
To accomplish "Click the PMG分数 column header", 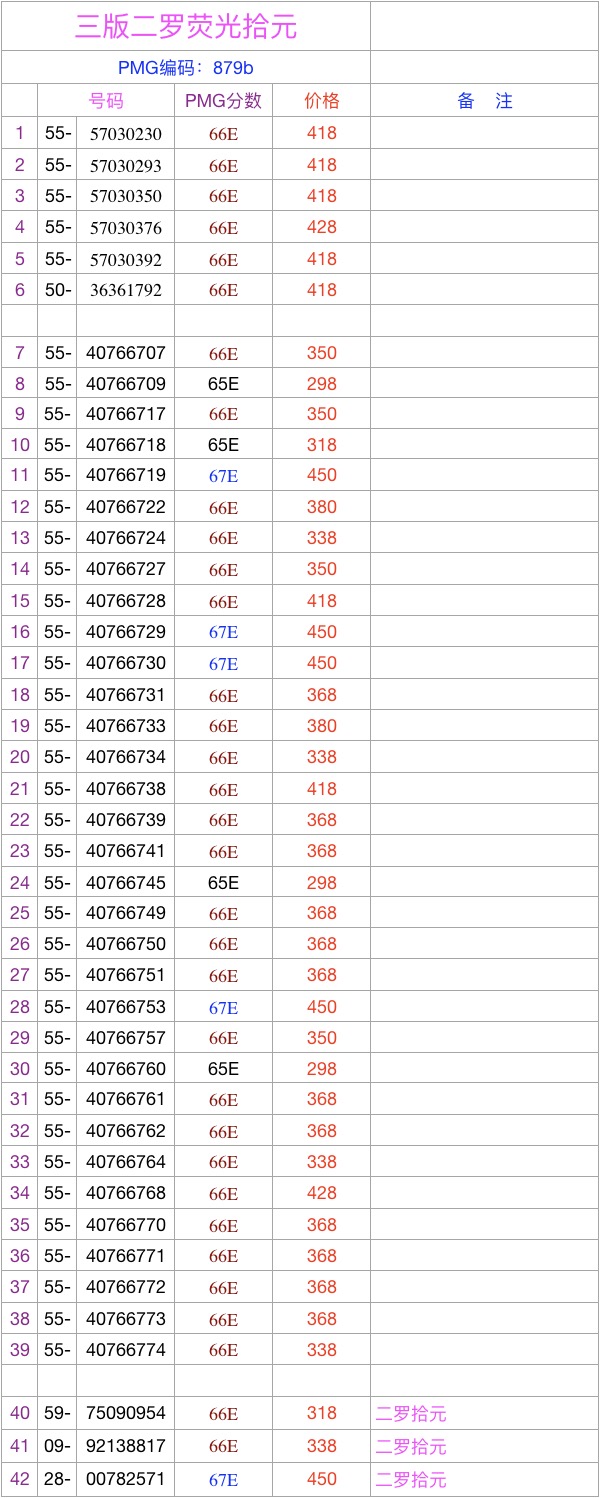I will [223, 101].
